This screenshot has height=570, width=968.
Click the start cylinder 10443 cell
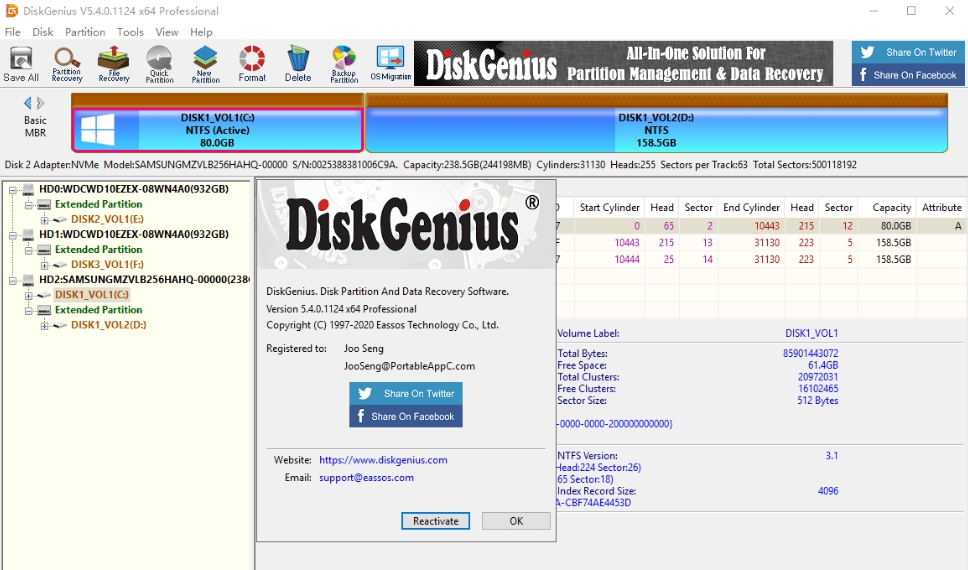click(x=627, y=243)
